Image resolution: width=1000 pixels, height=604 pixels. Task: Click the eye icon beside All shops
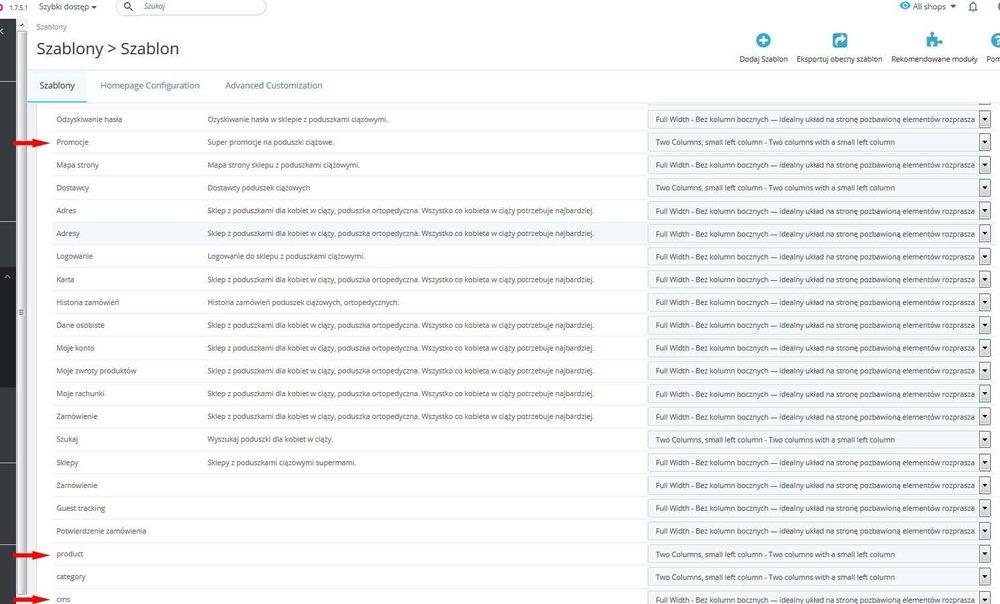click(904, 6)
